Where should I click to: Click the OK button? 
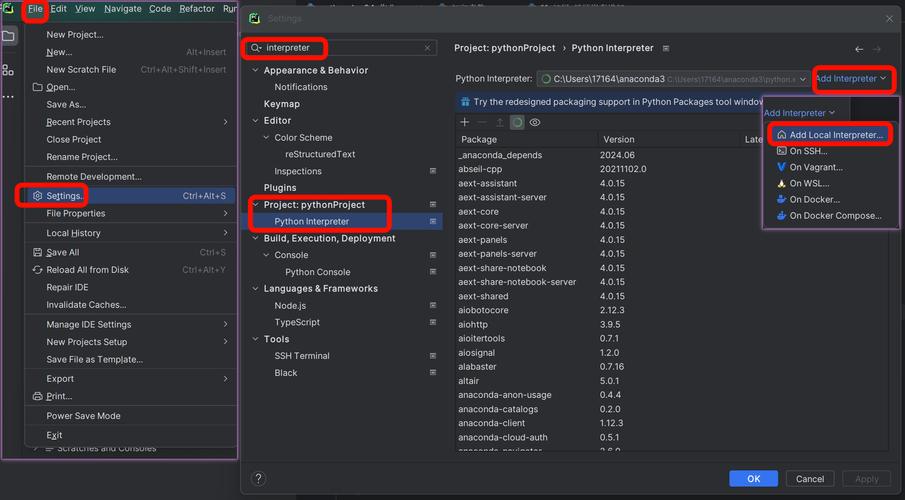tap(753, 479)
